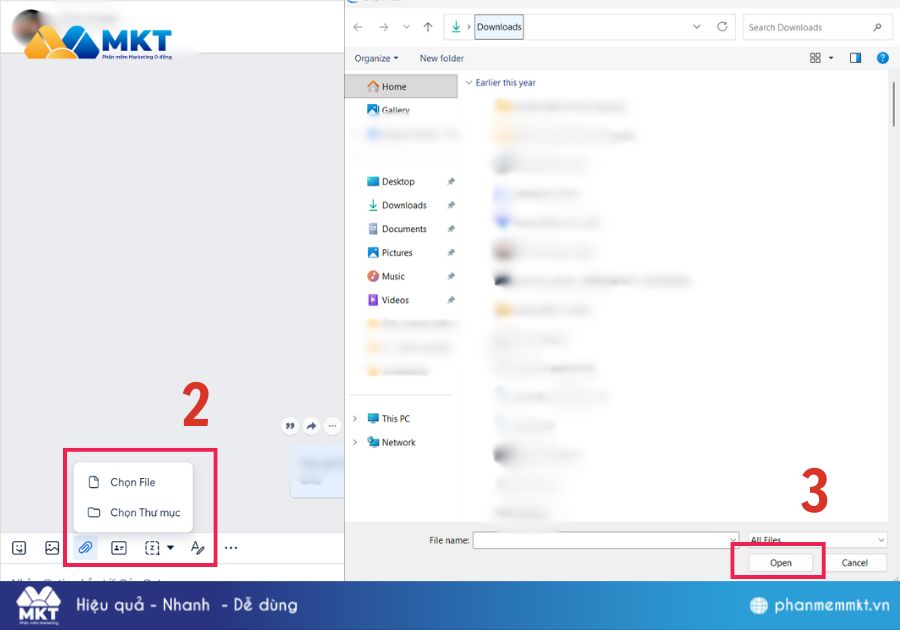Open the sticker emoji picker
The height and width of the screenshot is (630, 900).
tap(19, 548)
